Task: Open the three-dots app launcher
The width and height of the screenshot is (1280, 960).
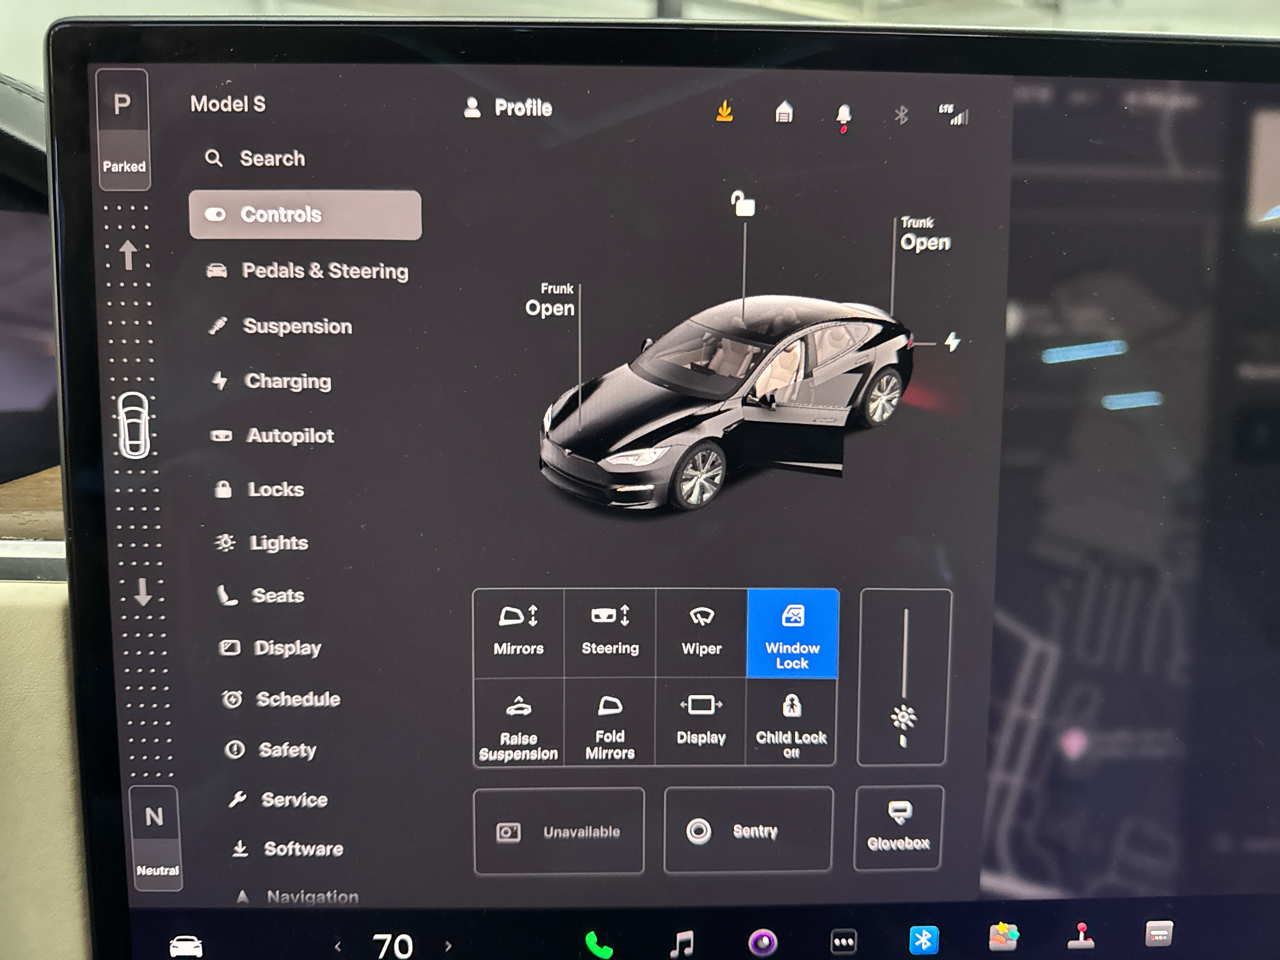Action: pos(843,941)
